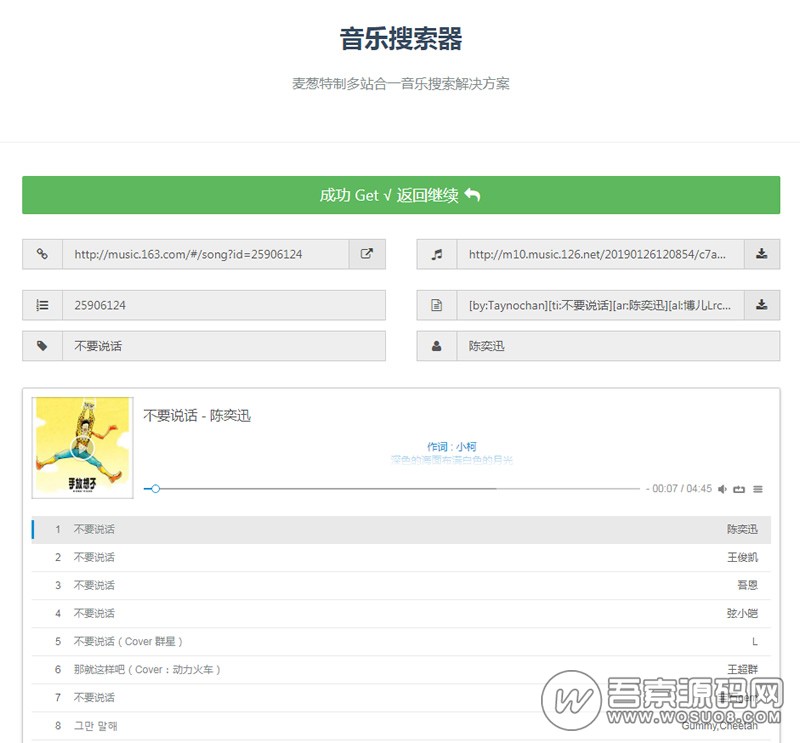Select the song URL input field
800x743 pixels.
(x=205, y=254)
